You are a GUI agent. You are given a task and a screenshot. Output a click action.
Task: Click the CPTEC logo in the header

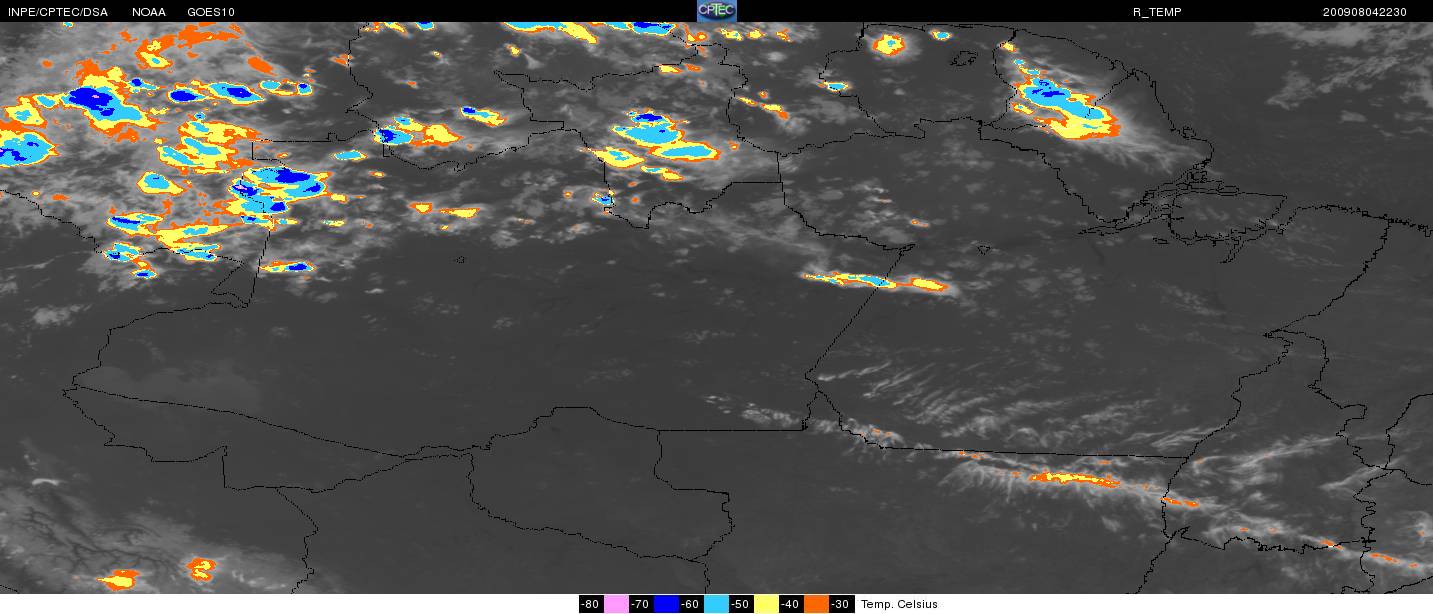pos(716,11)
